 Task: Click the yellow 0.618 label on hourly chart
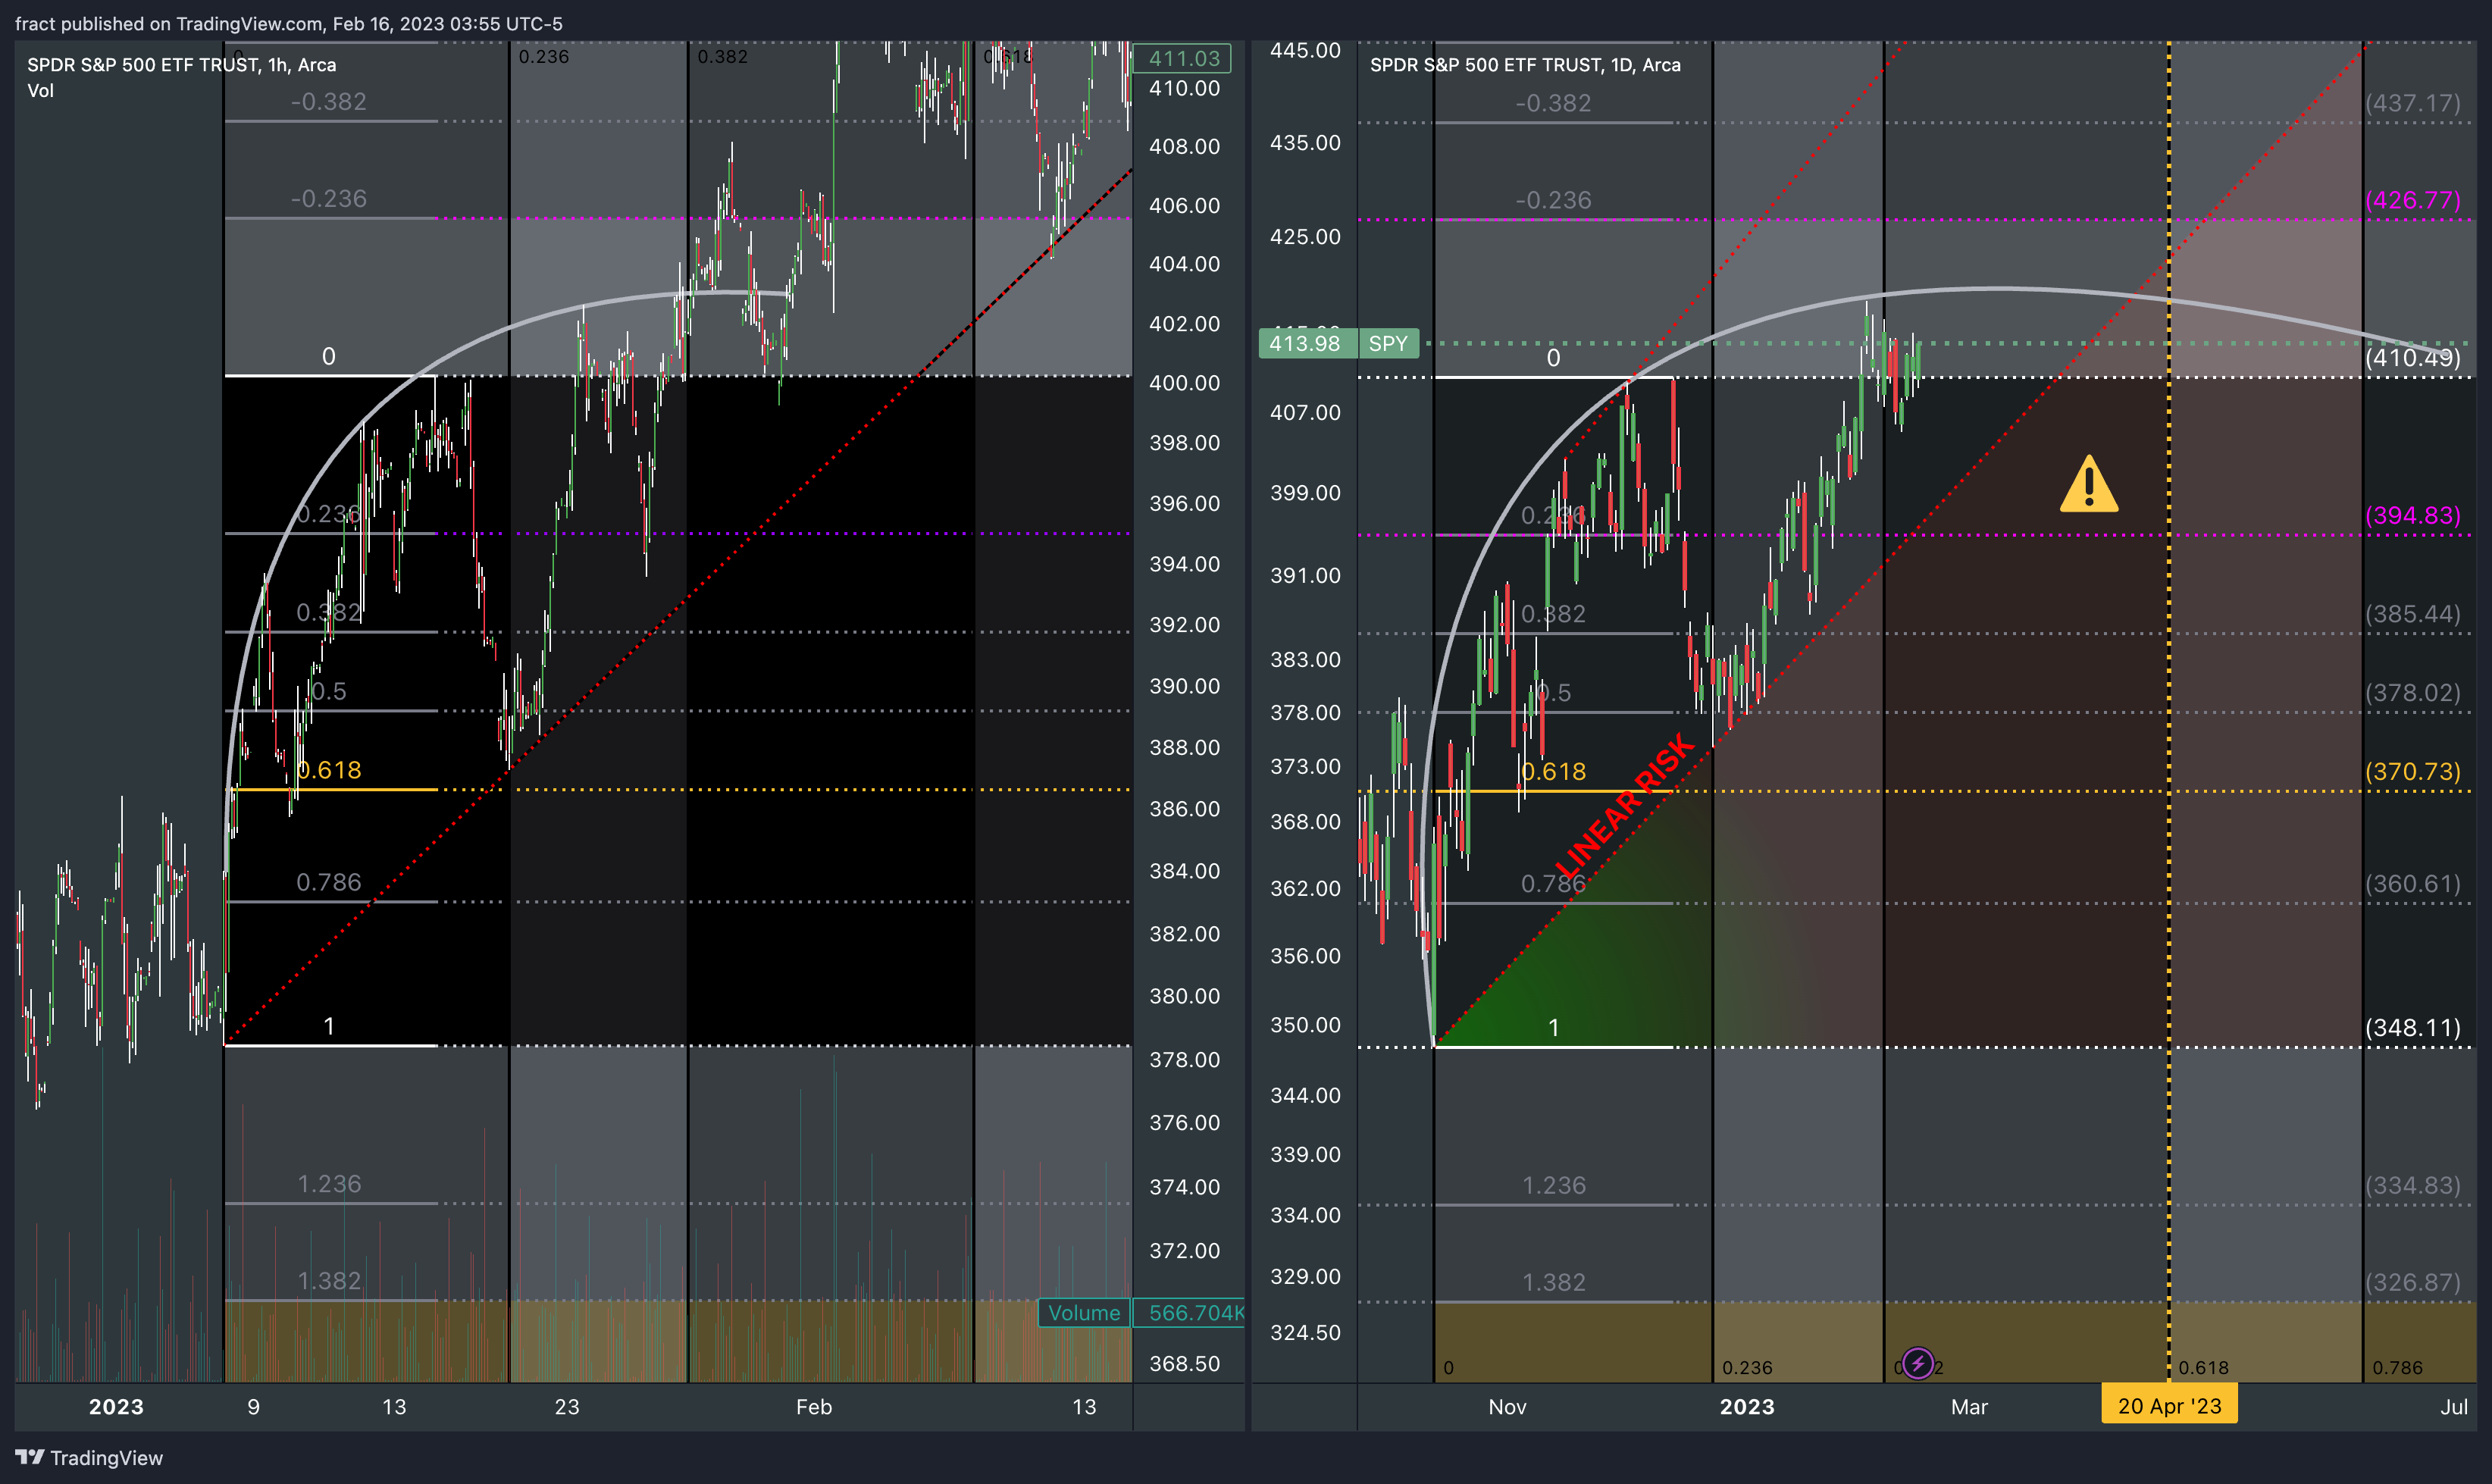coord(329,770)
